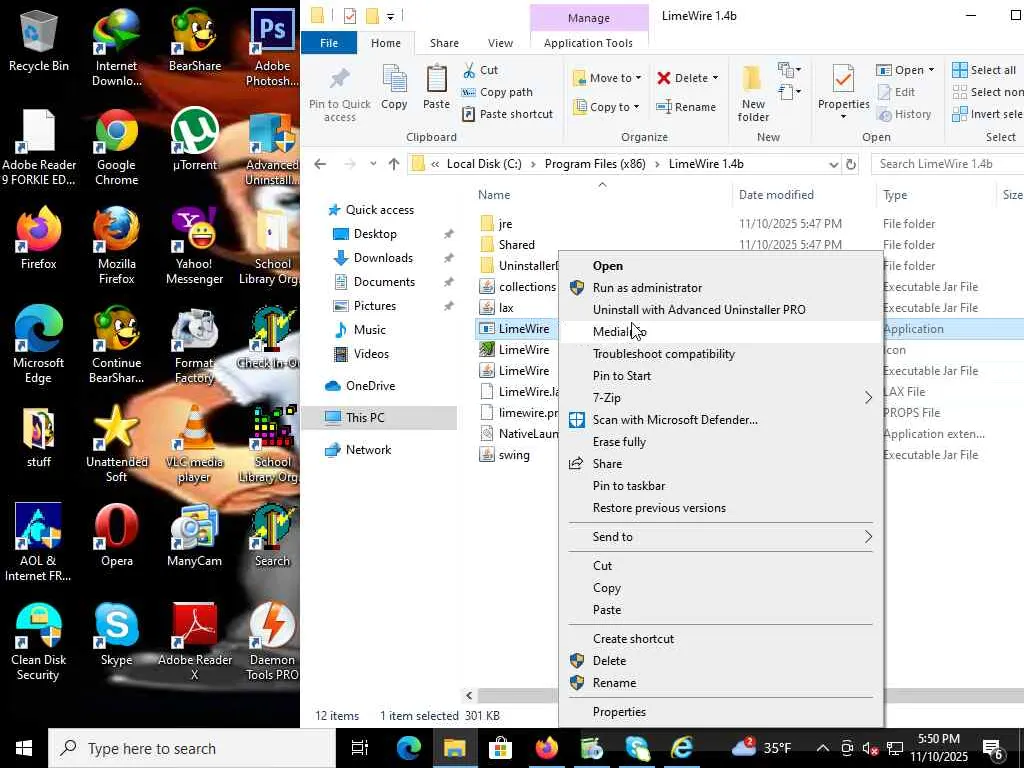1024x768 pixels.
Task: Click Select all in ribbon
Action: point(986,70)
